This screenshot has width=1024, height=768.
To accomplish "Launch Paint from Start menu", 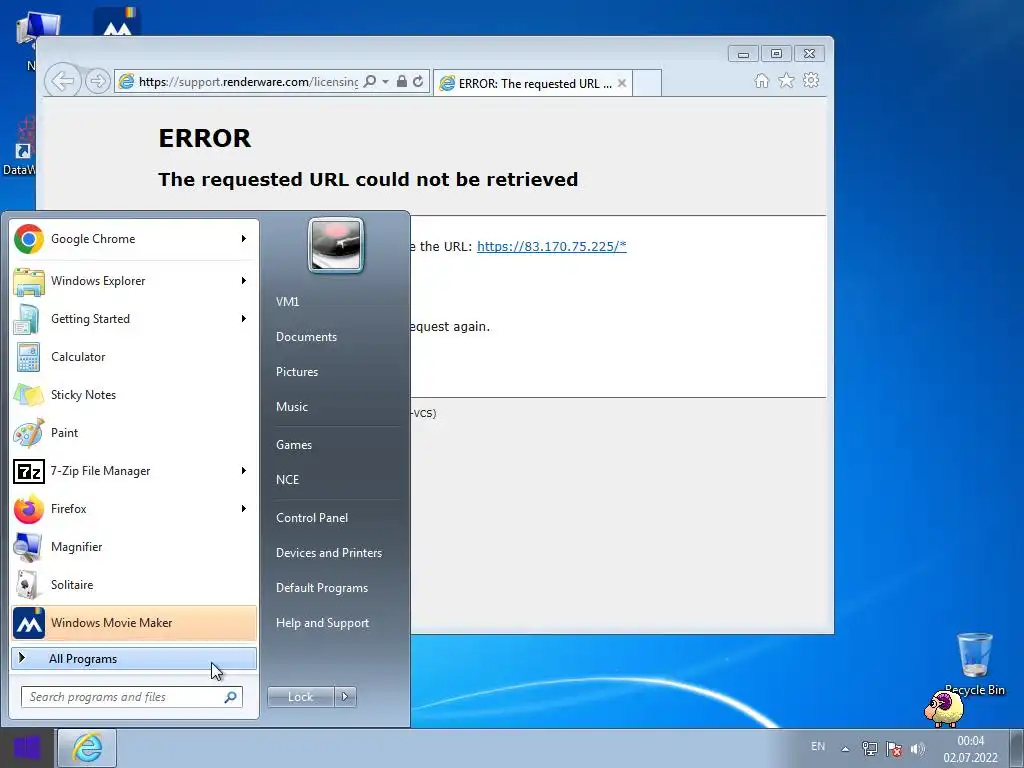I will click(x=134, y=432).
